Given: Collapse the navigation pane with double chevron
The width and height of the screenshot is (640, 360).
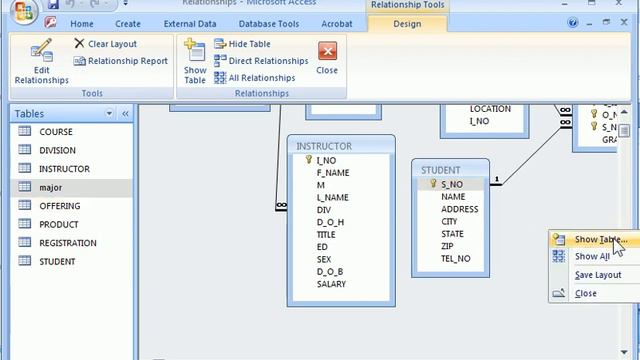Looking at the screenshot, I should tap(125, 113).
